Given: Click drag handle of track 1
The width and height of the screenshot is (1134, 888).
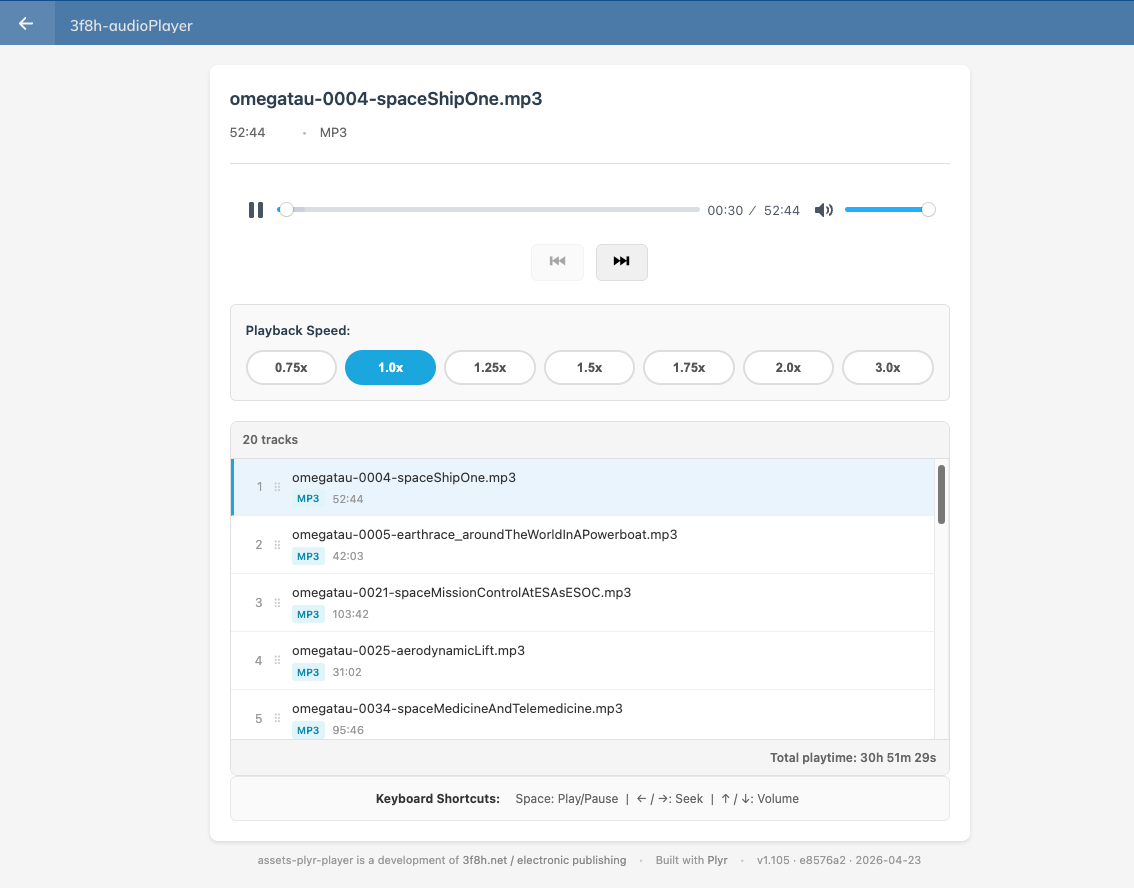Looking at the screenshot, I should (277, 487).
